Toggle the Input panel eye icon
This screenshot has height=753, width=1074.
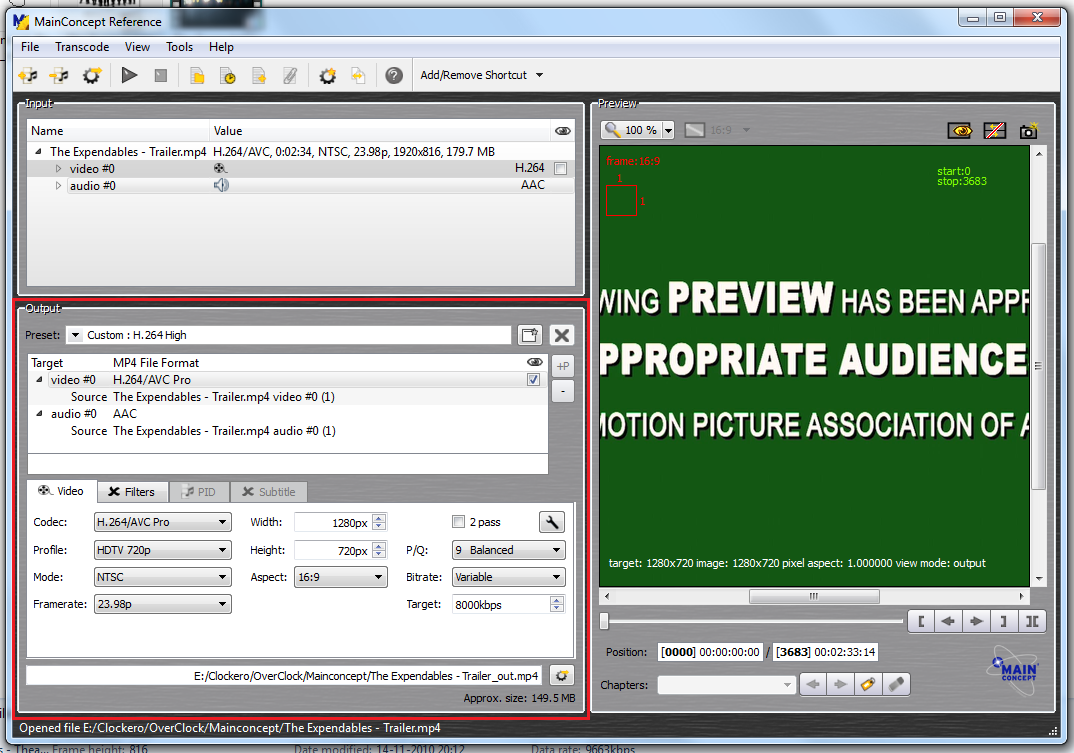[563, 131]
